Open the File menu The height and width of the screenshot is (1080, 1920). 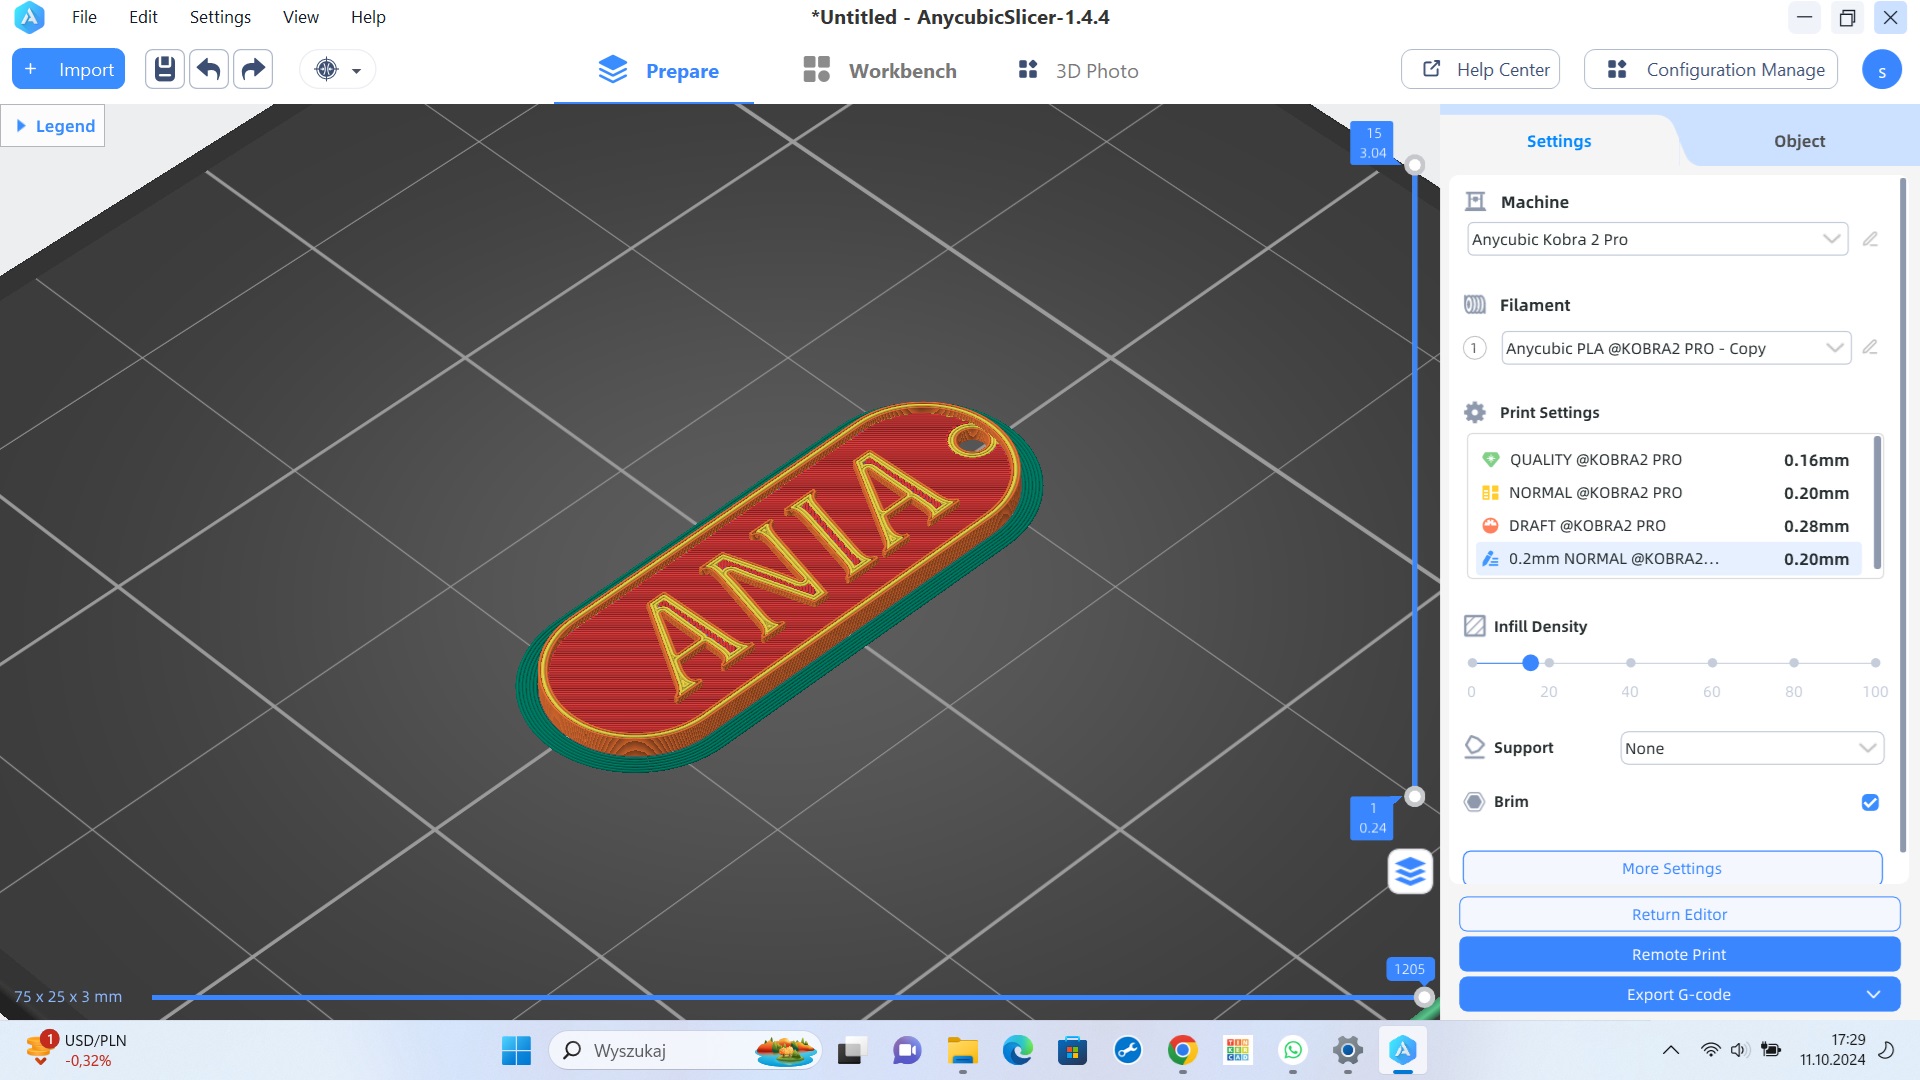coord(83,17)
